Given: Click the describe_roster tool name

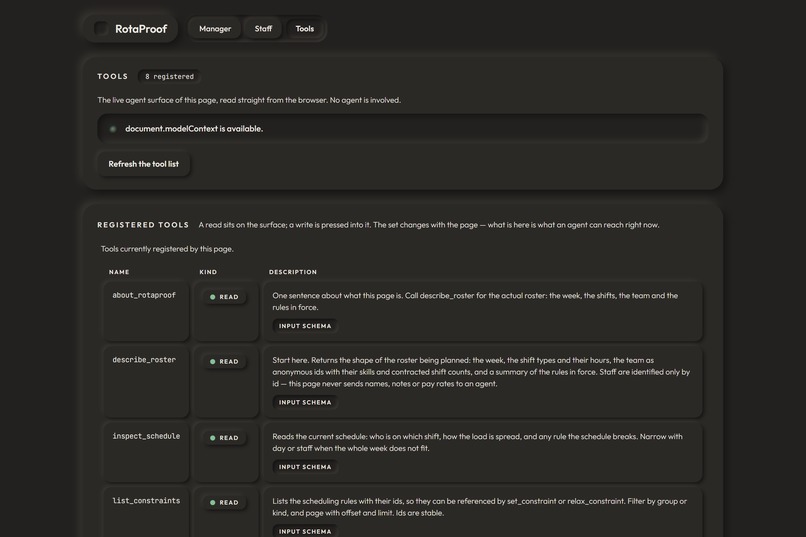Looking at the screenshot, I should [x=144, y=360].
